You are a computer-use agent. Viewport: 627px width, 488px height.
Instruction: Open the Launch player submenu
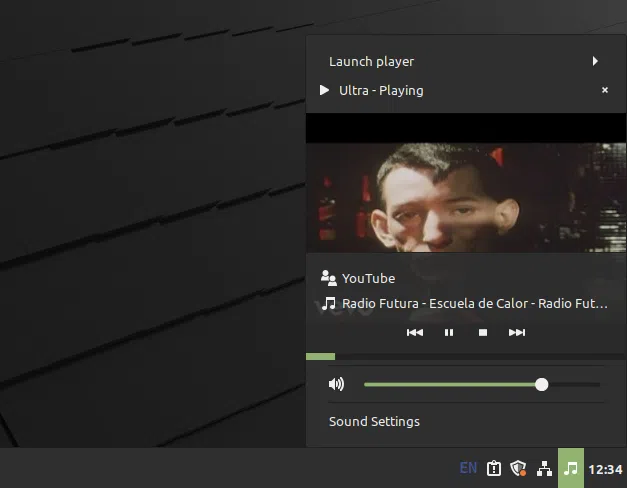tap(466, 61)
